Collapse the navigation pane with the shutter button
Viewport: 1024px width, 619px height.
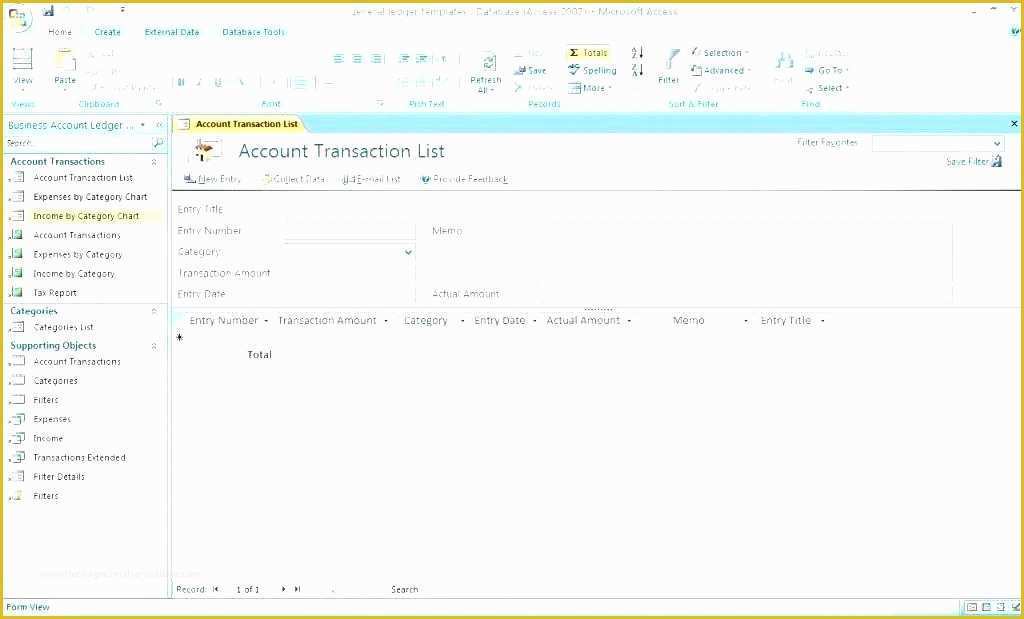159,125
